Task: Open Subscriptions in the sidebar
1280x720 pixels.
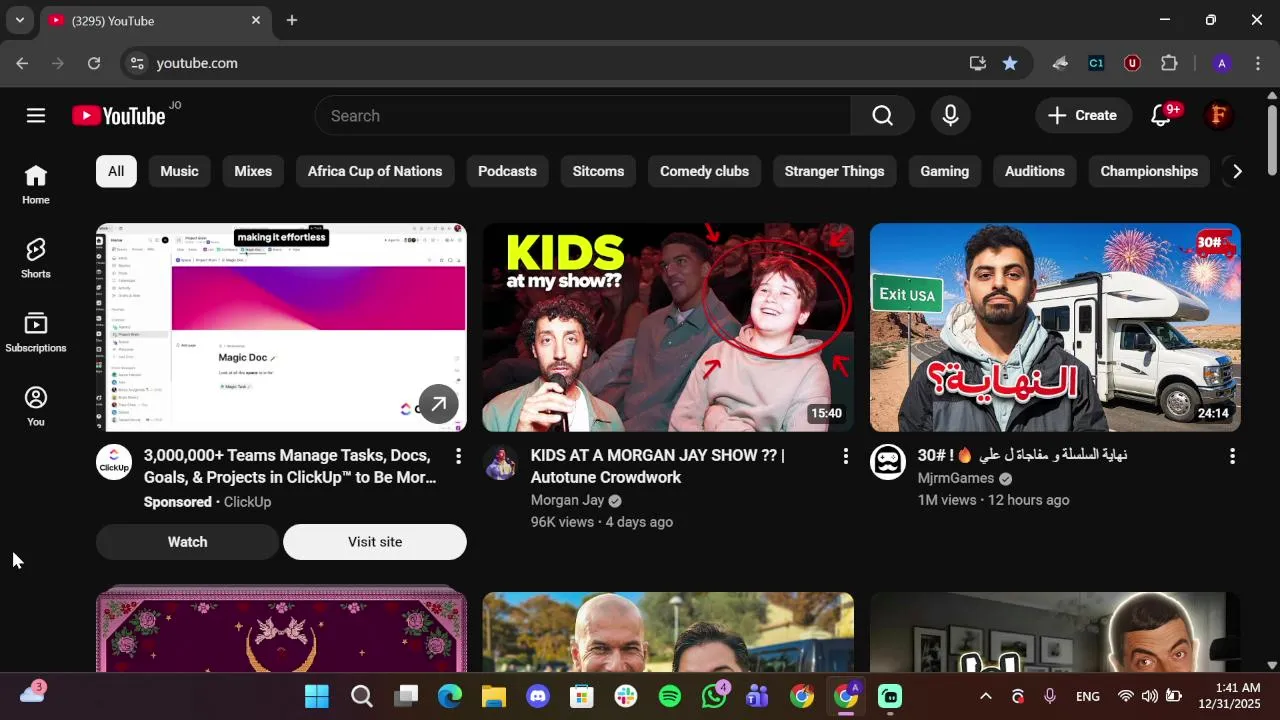Action: [x=36, y=332]
